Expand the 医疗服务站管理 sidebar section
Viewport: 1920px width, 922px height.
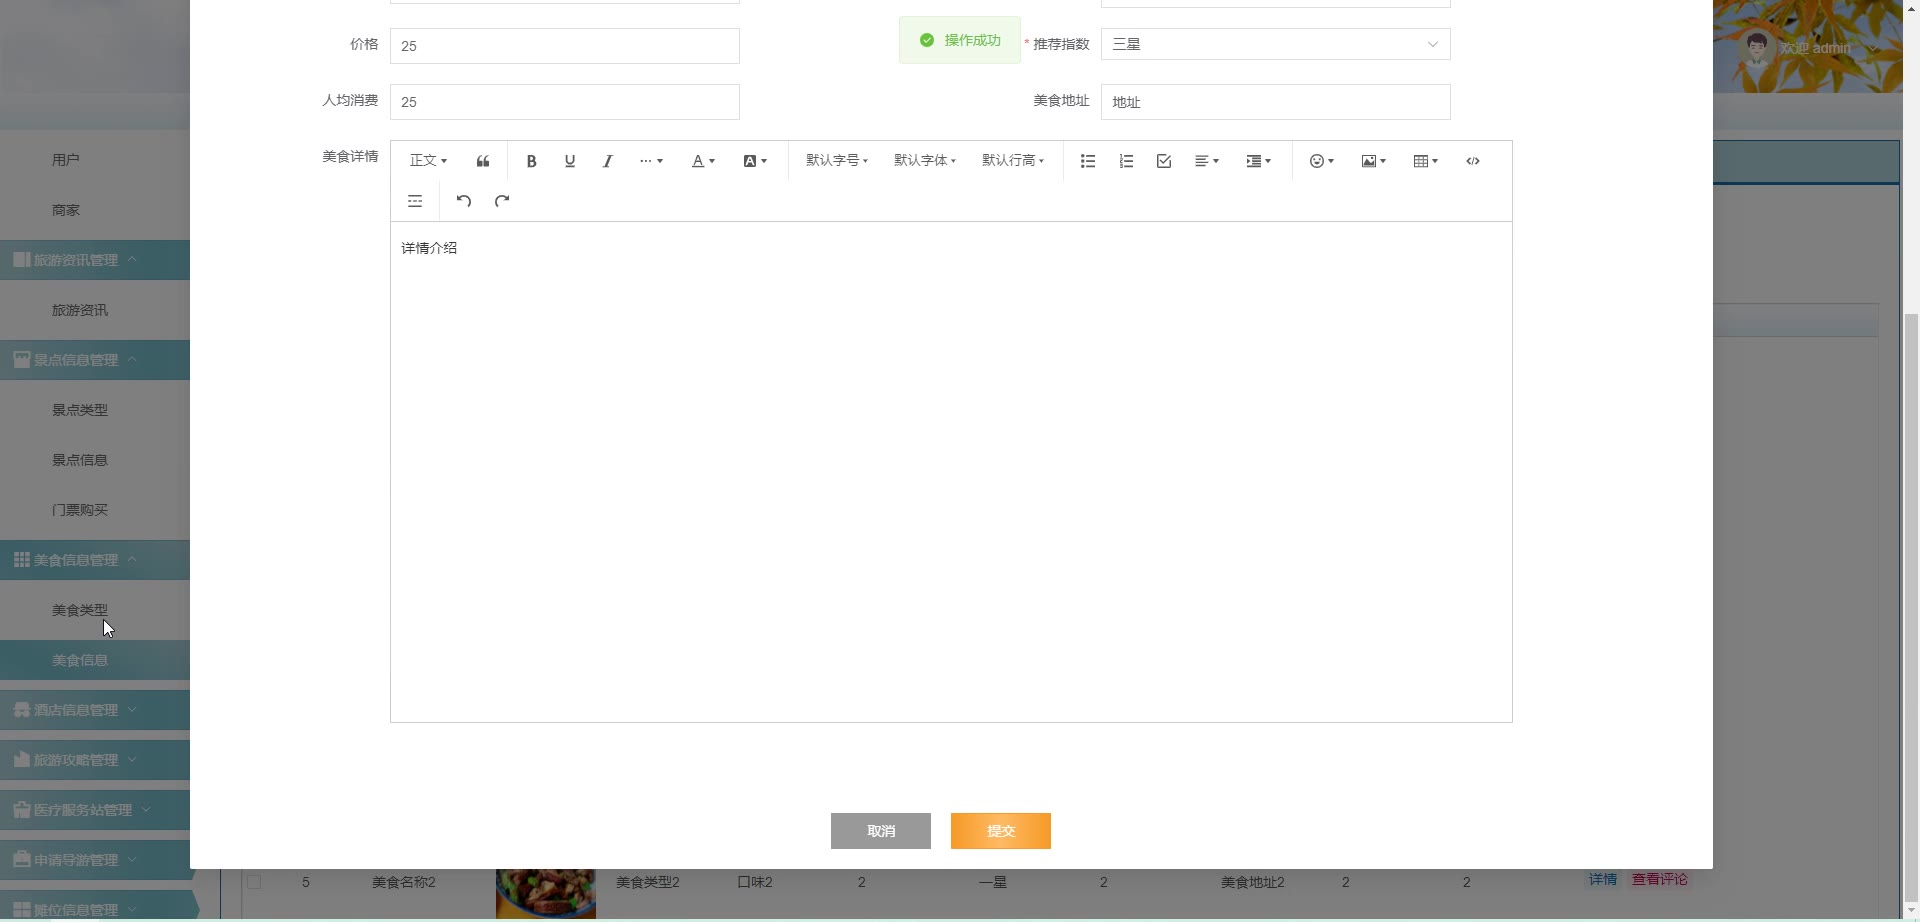(x=95, y=810)
